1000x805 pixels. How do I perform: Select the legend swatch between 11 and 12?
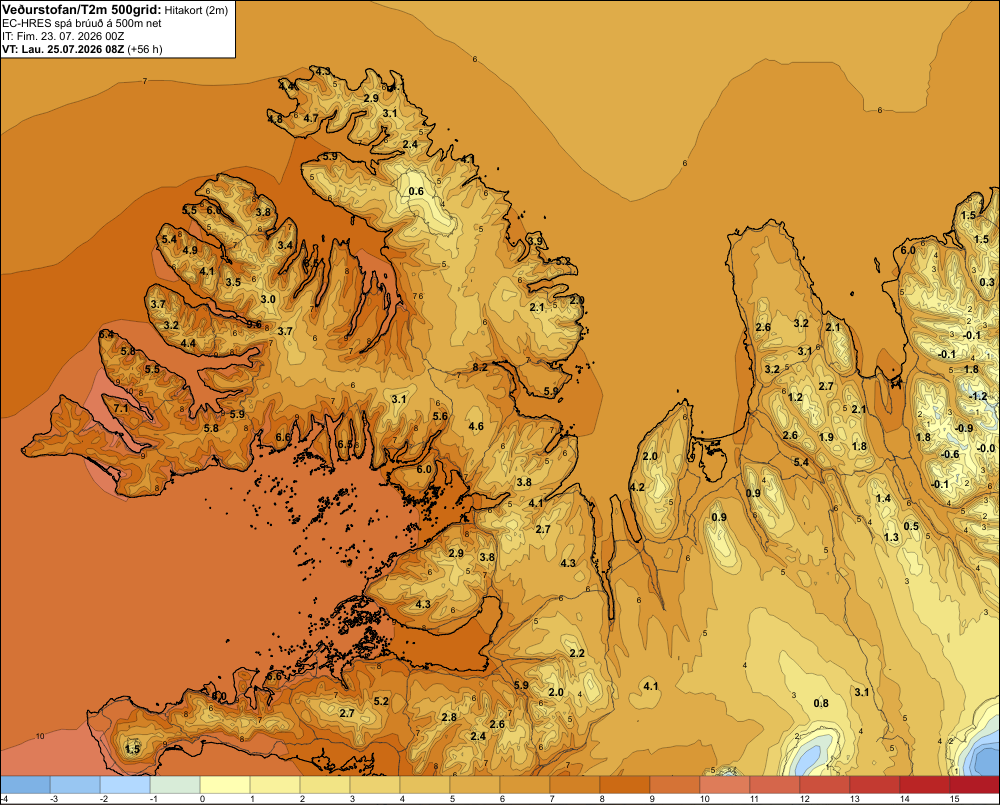[775, 784]
